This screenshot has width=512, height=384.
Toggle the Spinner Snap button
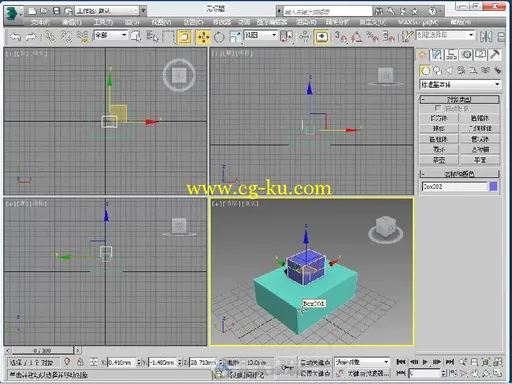point(389,37)
